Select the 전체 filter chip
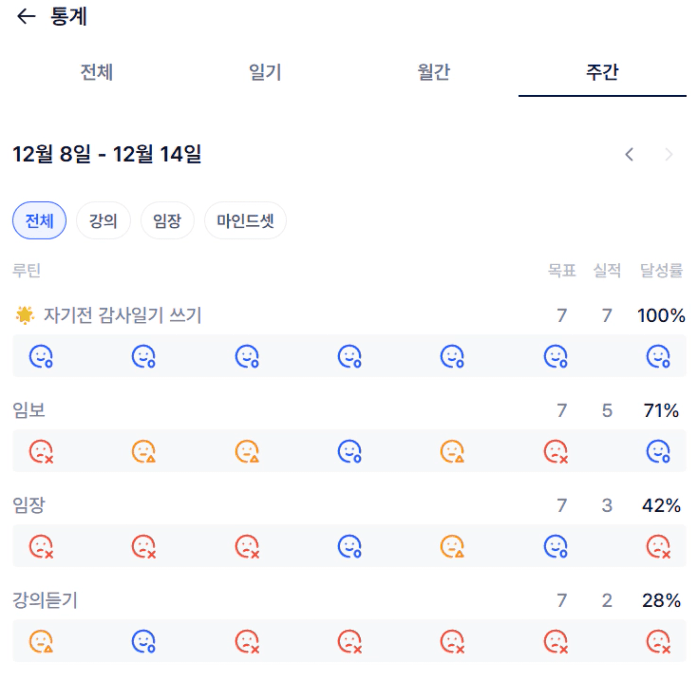The image size is (698, 682). coord(39,221)
